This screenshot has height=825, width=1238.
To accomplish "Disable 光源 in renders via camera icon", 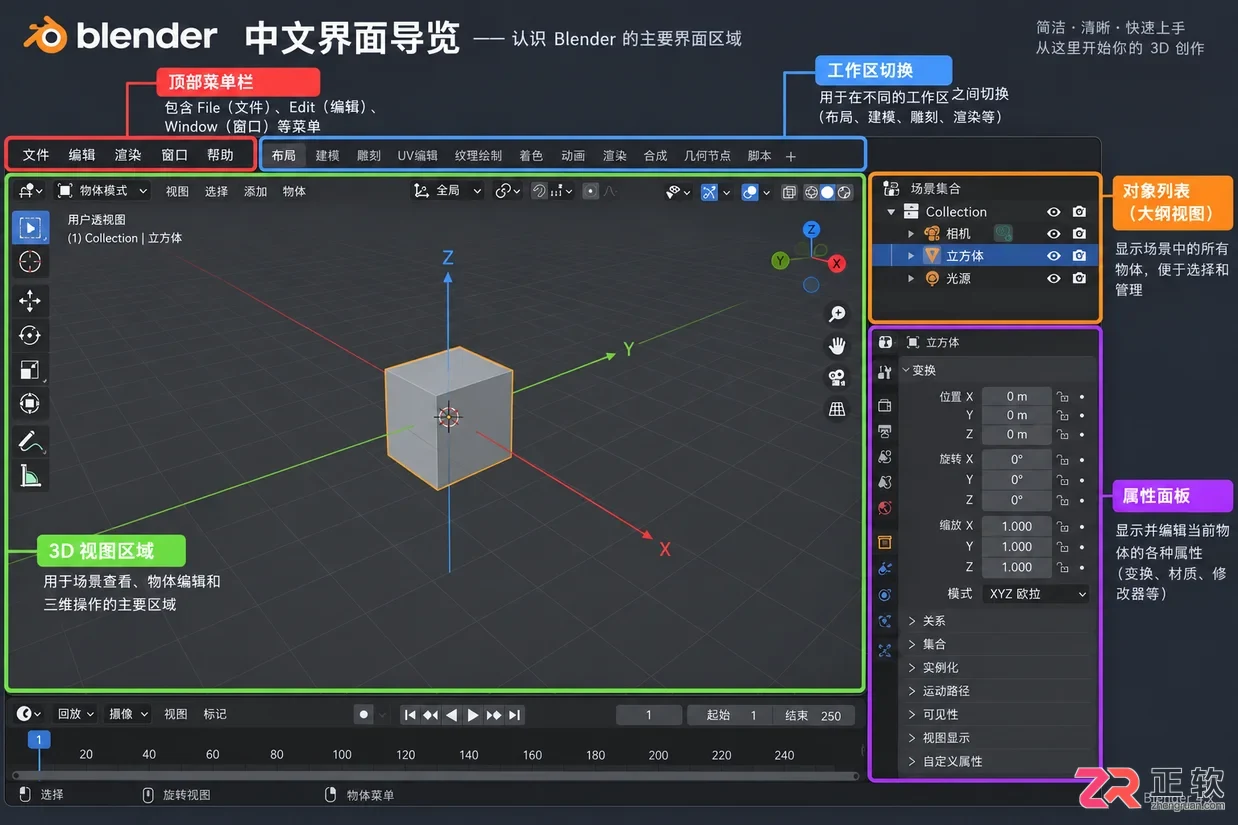I will pos(1079,279).
